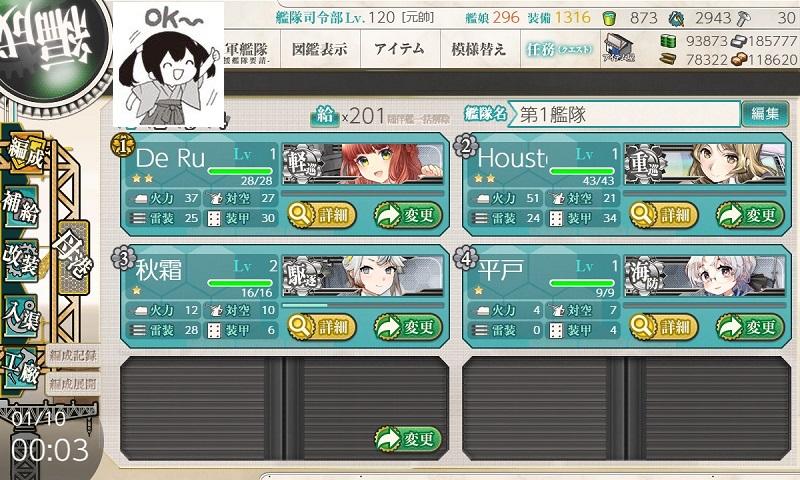Click 詳細 details for De Ruyter
Image resolution: width=800 pixels, height=480 pixels.
322,215
